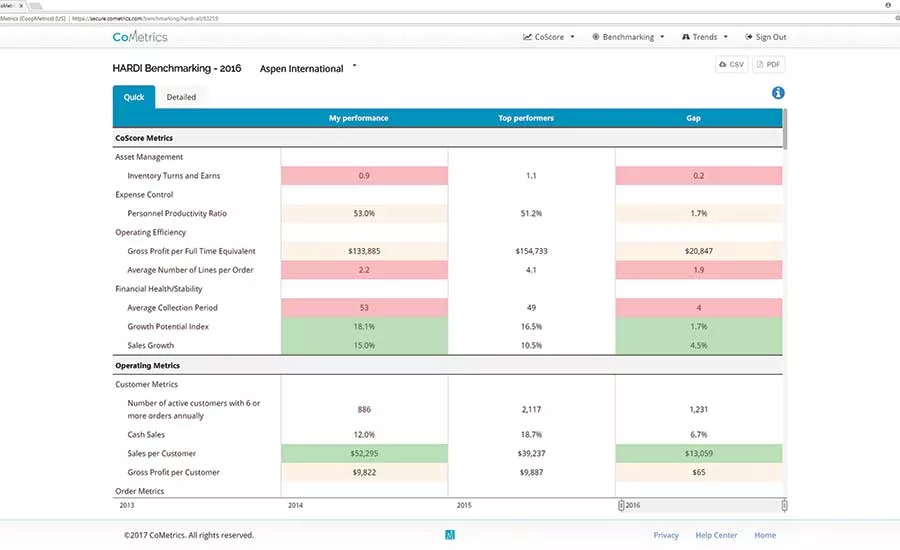Click the Order Metrics category label
Screen dimensions: 900x550
[139, 491]
